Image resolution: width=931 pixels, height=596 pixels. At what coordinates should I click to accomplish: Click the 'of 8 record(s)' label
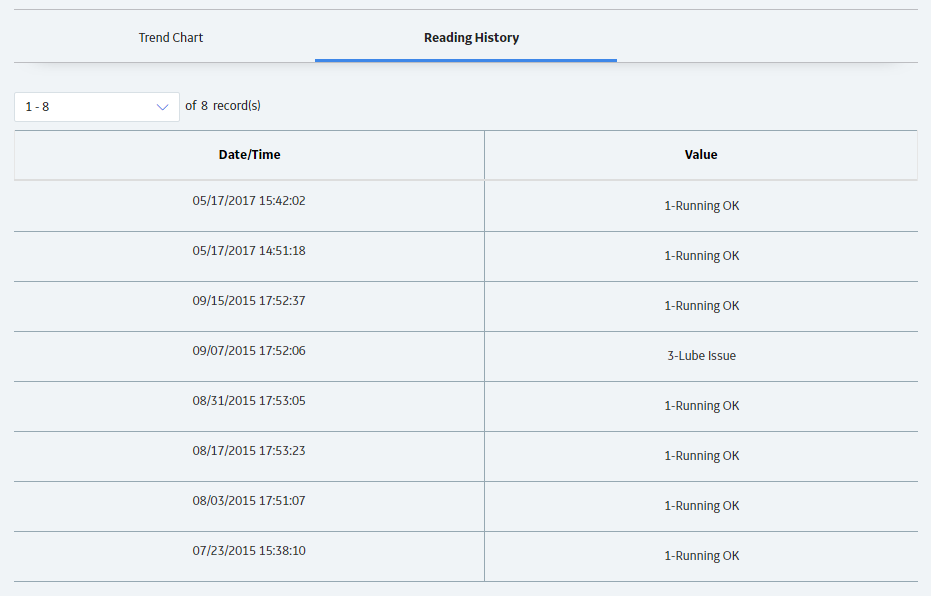[223, 106]
